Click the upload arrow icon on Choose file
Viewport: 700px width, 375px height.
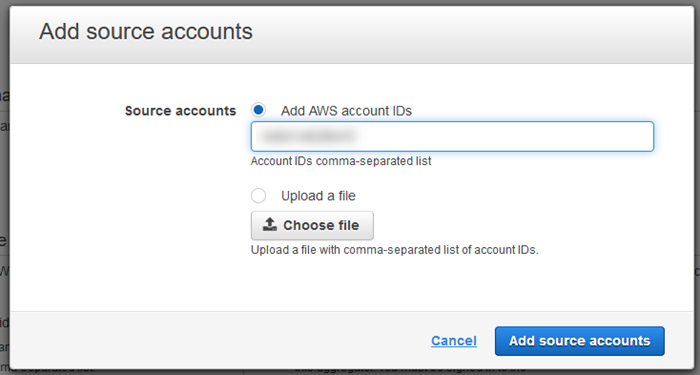coord(270,225)
